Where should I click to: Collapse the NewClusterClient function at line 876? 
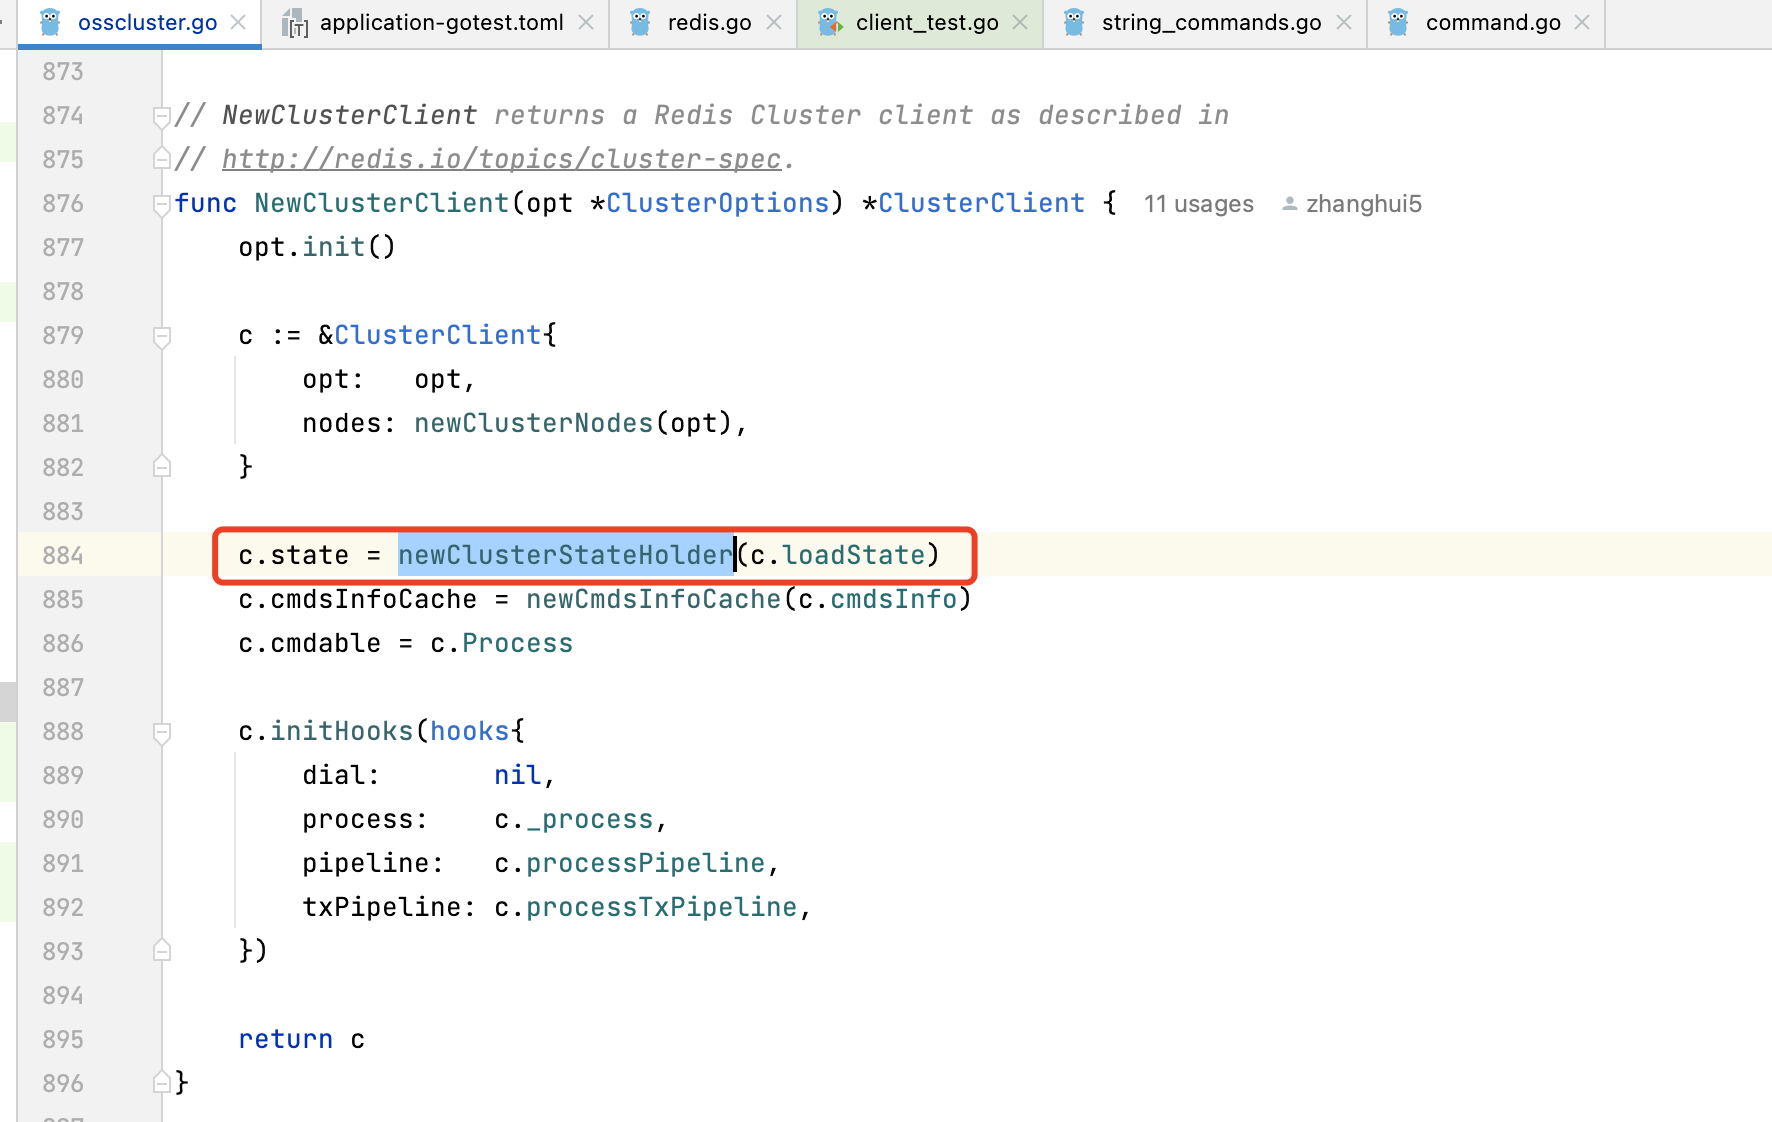161,204
